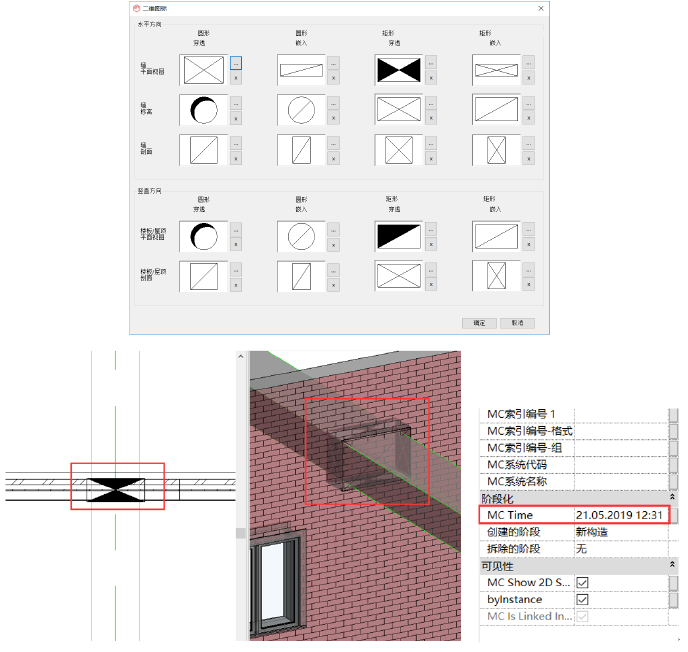Browse symbol for wall section round penetrating
This screenshot has width=688, height=652.
click(236, 143)
